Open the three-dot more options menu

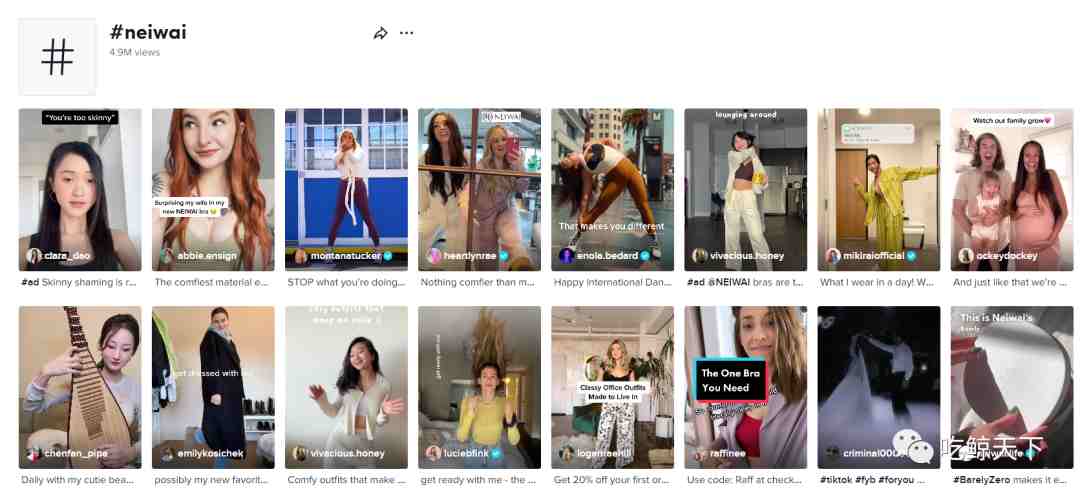(407, 33)
